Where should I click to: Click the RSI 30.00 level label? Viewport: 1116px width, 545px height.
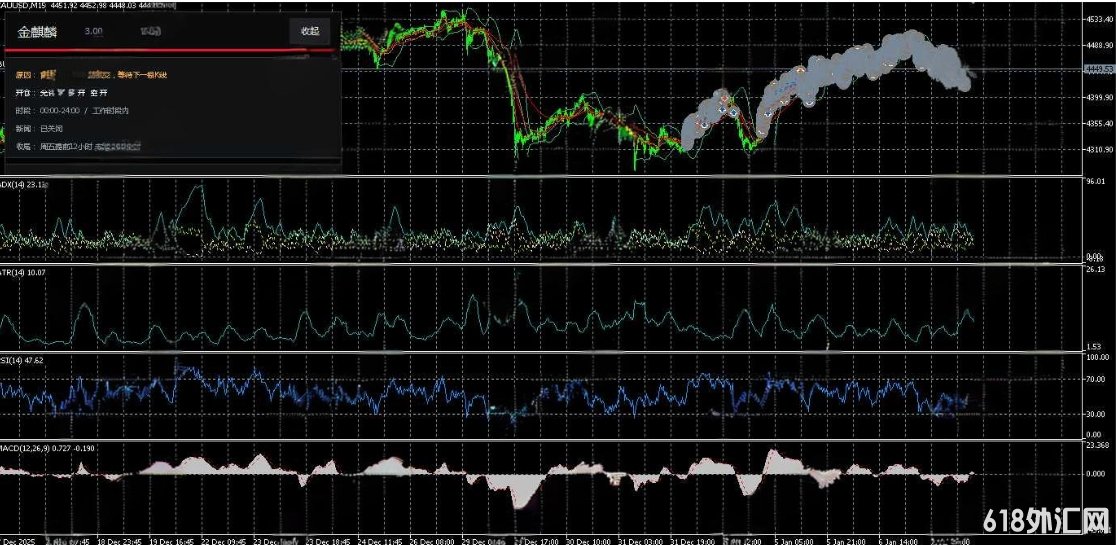[x=1096, y=413]
